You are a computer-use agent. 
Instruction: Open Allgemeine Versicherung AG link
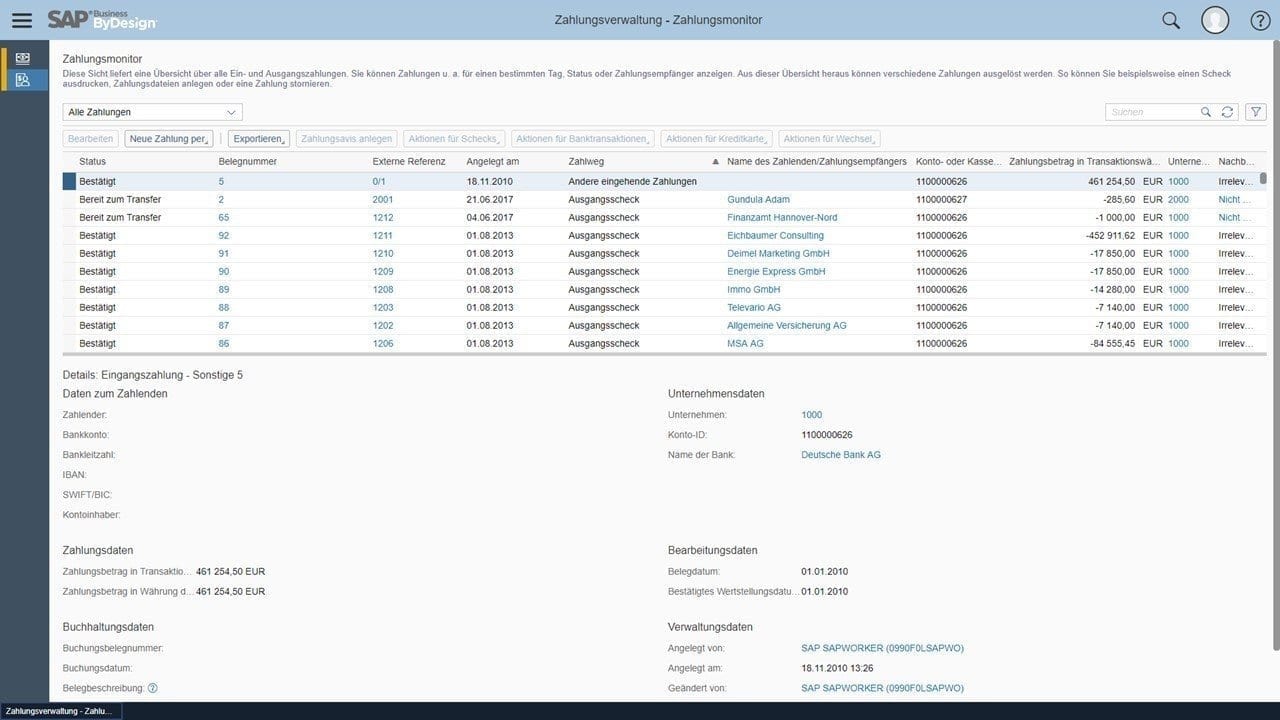click(x=787, y=325)
